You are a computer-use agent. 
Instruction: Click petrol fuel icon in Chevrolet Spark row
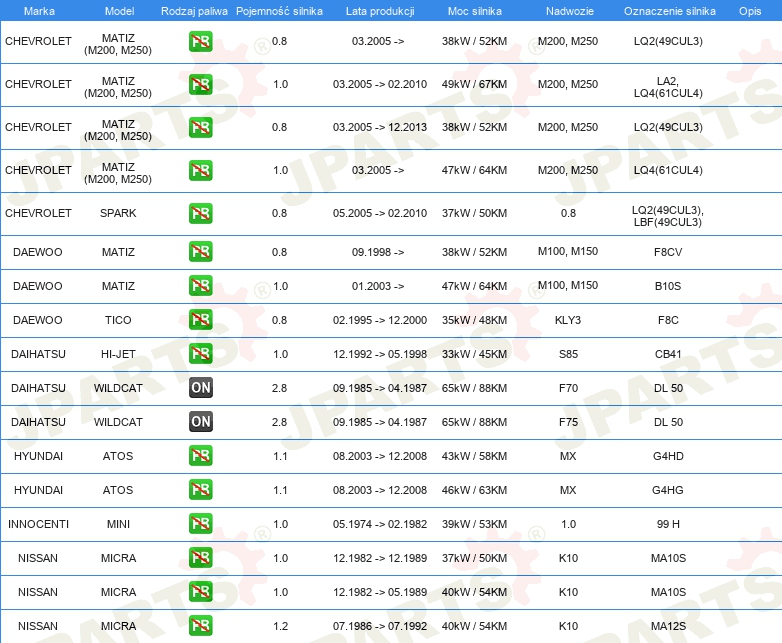200,213
